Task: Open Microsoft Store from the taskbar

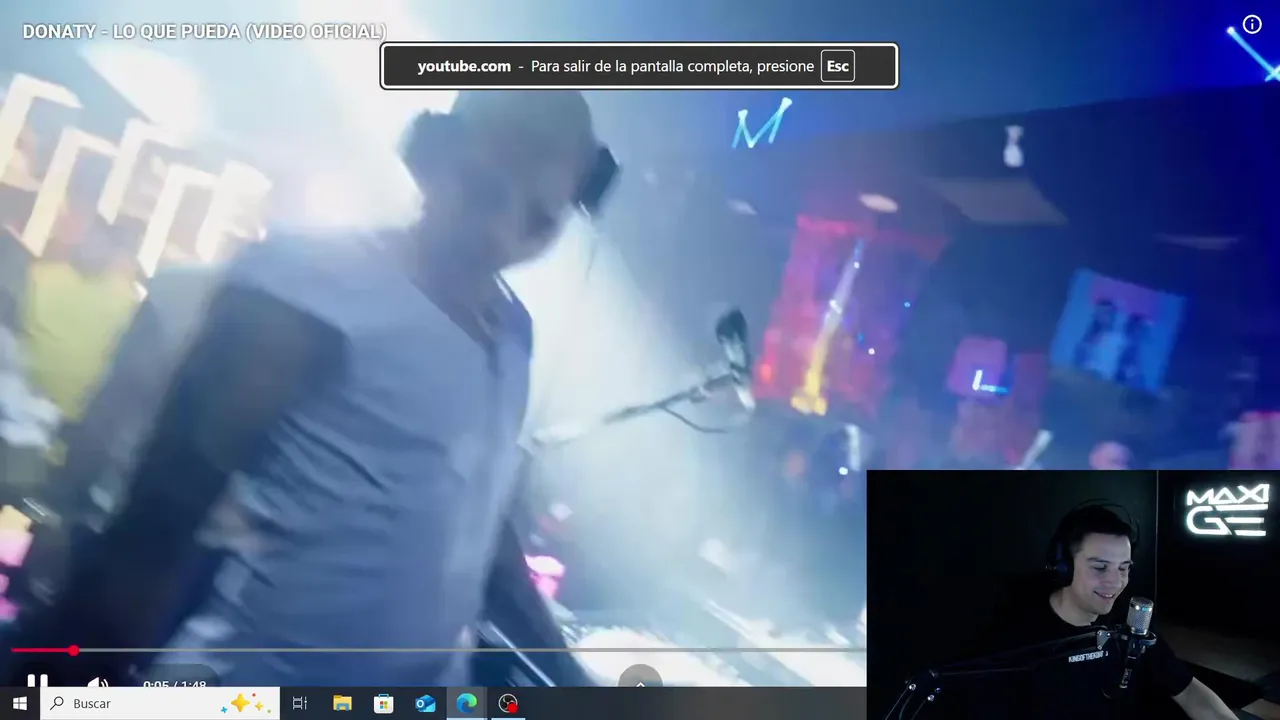Action: click(x=383, y=703)
